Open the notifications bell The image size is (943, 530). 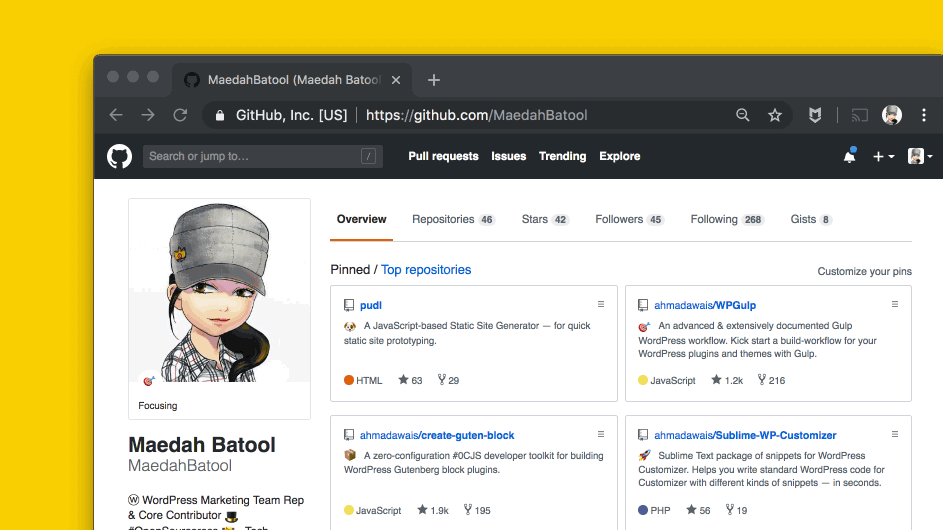coord(849,156)
